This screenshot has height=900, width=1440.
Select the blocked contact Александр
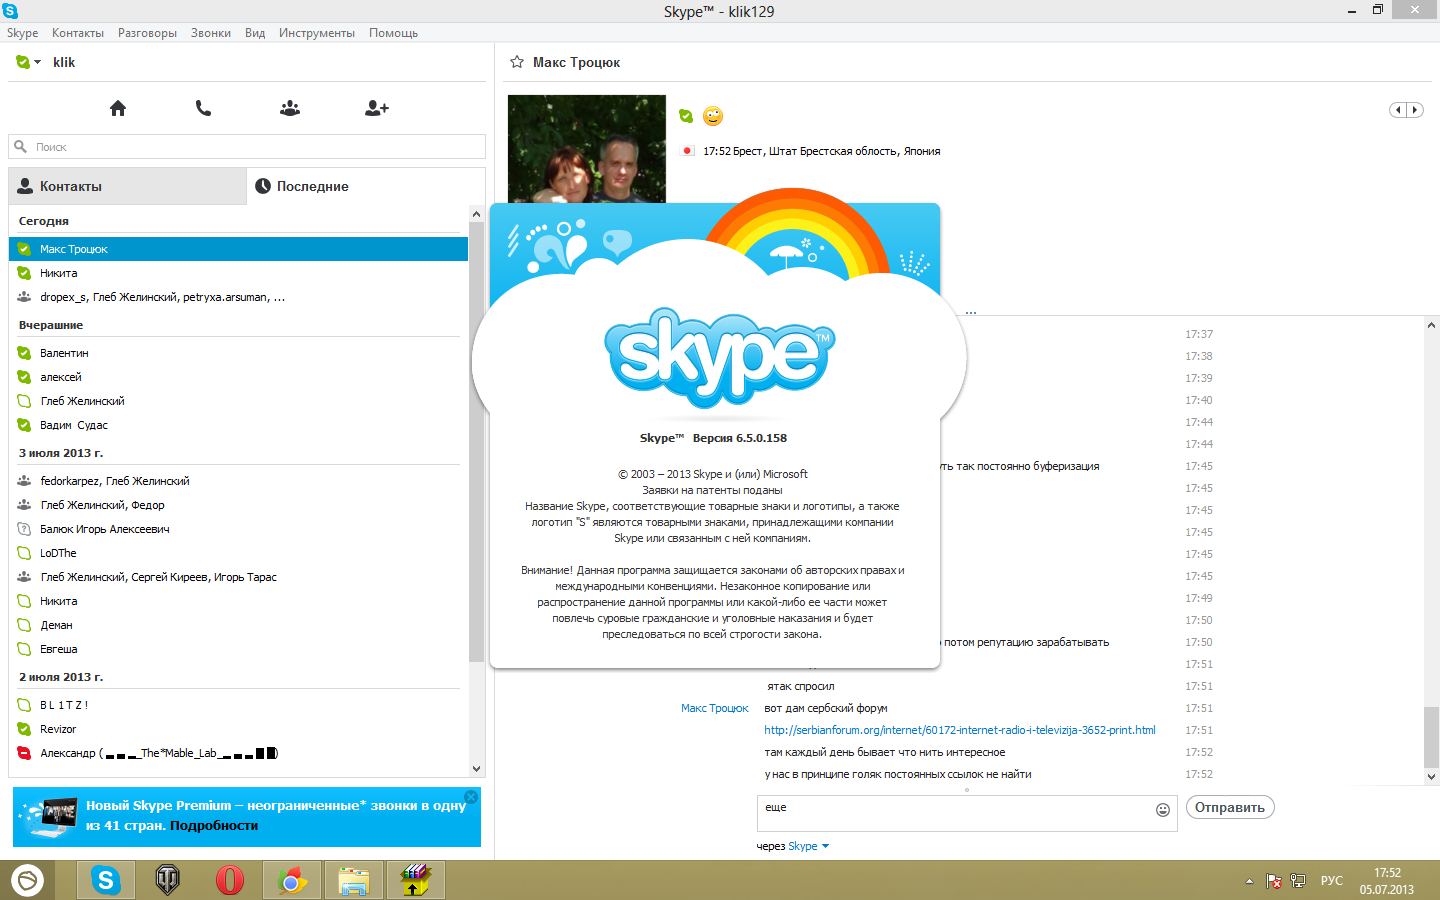coord(238,753)
